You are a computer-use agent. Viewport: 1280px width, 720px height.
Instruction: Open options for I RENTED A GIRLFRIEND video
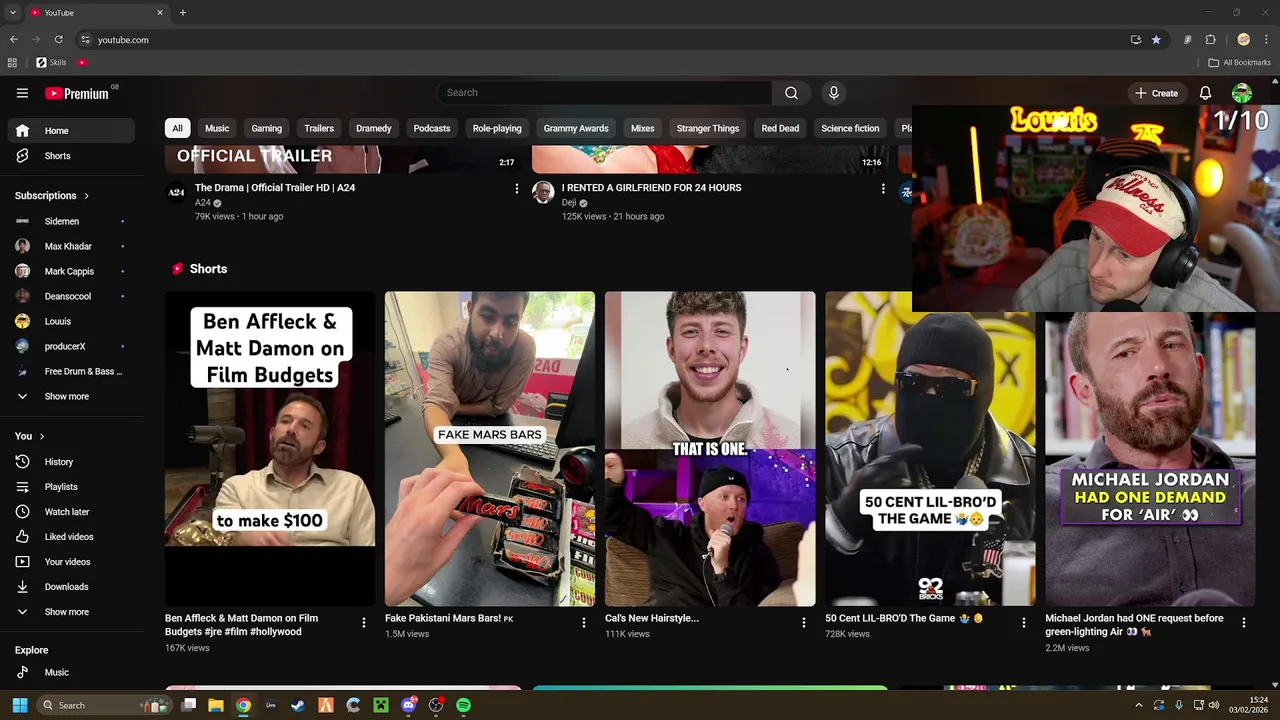point(883,188)
